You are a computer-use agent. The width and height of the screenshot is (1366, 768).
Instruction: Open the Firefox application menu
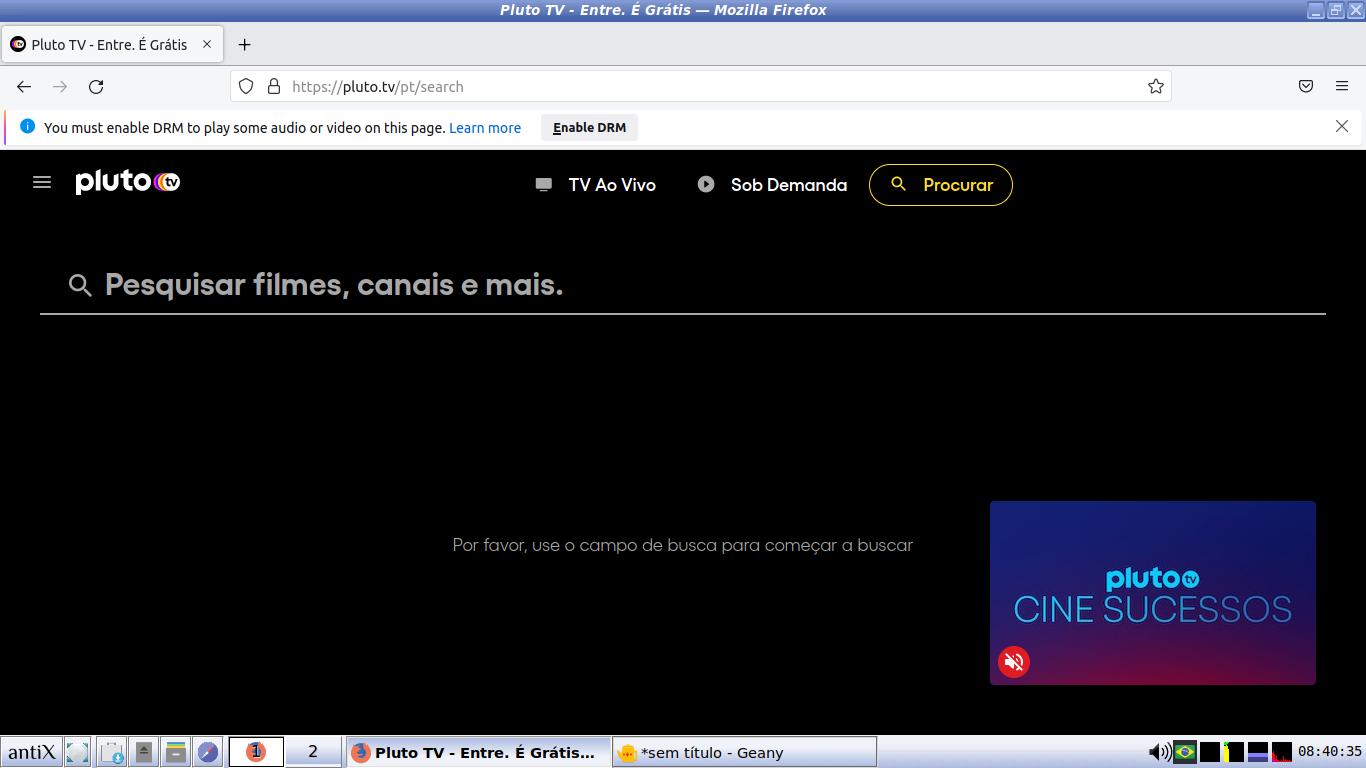click(1342, 87)
